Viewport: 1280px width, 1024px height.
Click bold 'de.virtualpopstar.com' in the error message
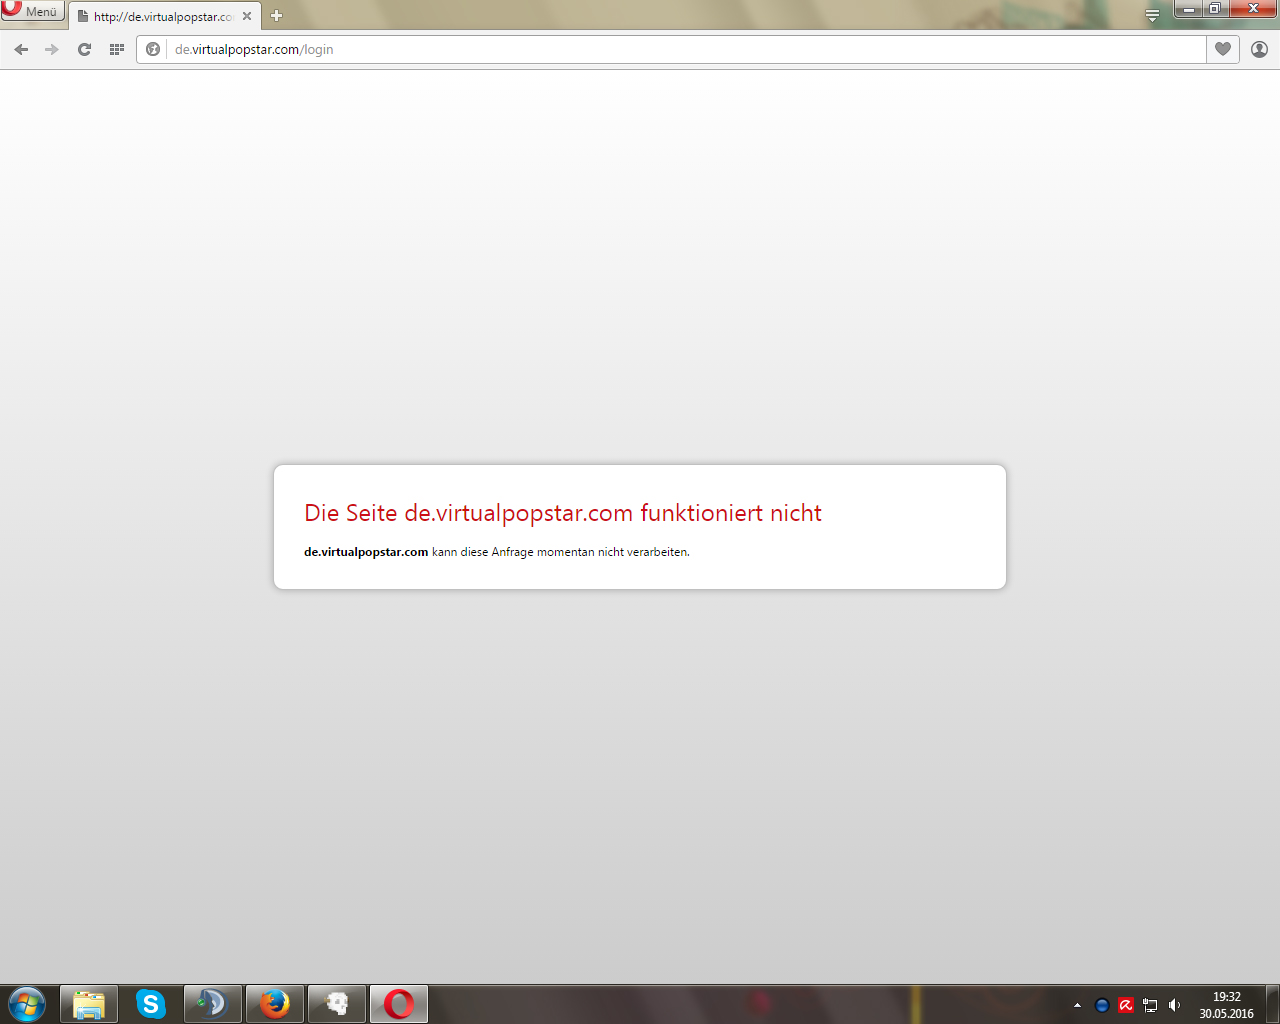pos(366,552)
